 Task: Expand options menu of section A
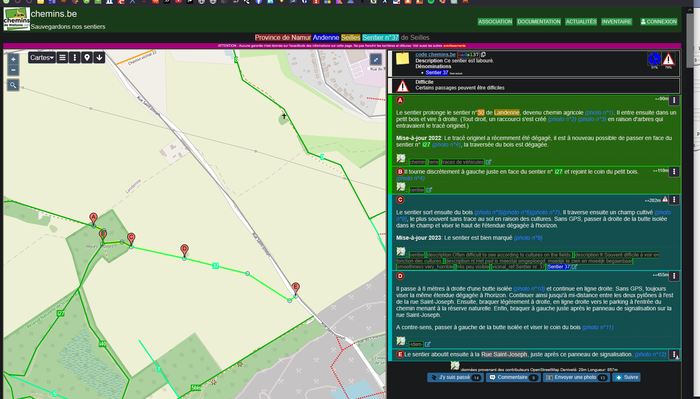point(674,100)
